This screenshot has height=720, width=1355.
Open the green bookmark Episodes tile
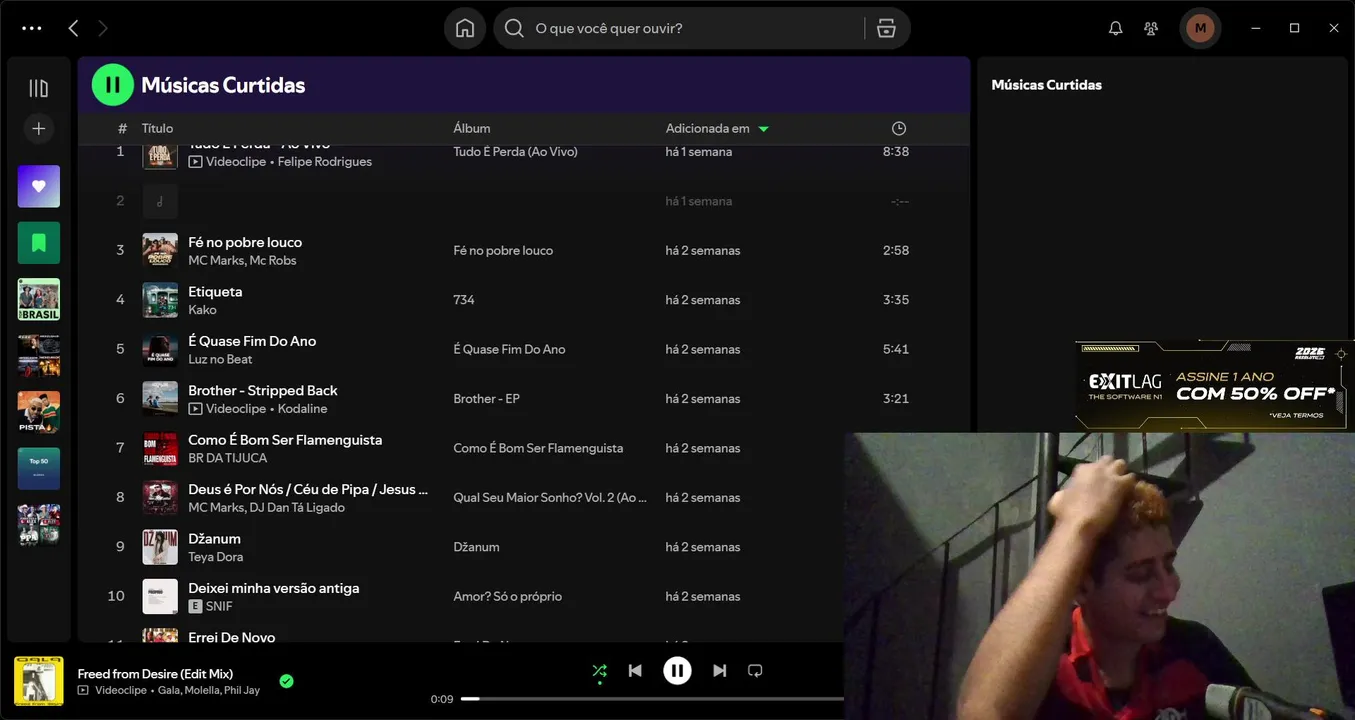pyautogui.click(x=39, y=242)
